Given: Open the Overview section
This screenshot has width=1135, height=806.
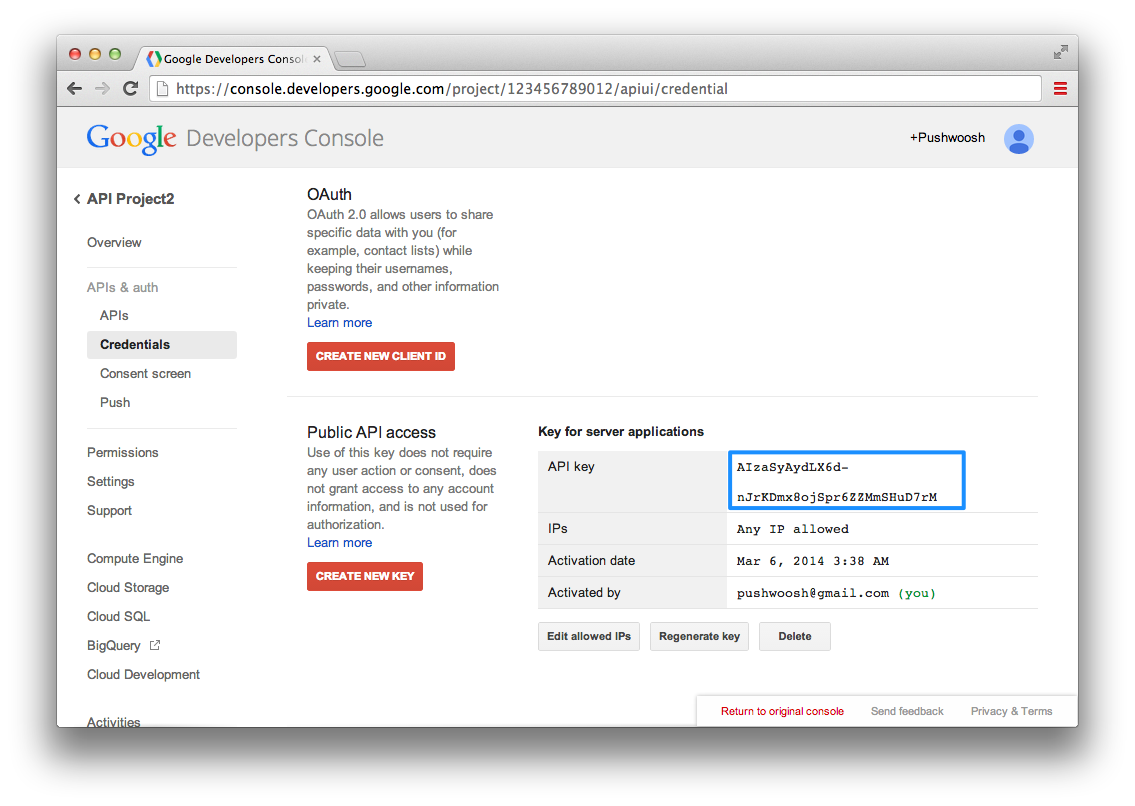Looking at the screenshot, I should click(114, 243).
